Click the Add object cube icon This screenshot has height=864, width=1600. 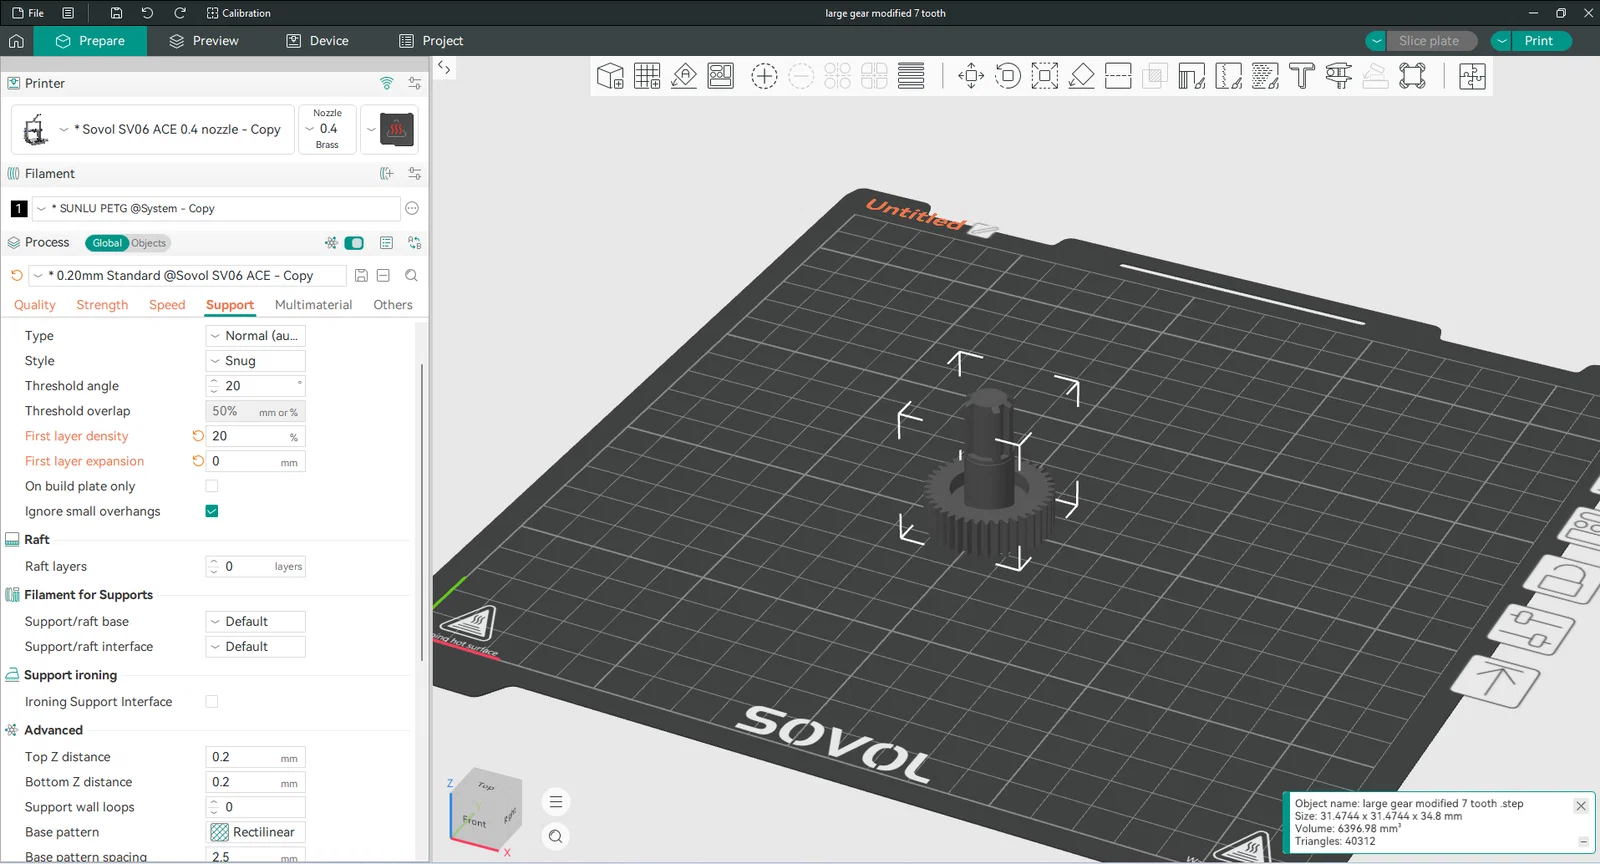(x=610, y=76)
